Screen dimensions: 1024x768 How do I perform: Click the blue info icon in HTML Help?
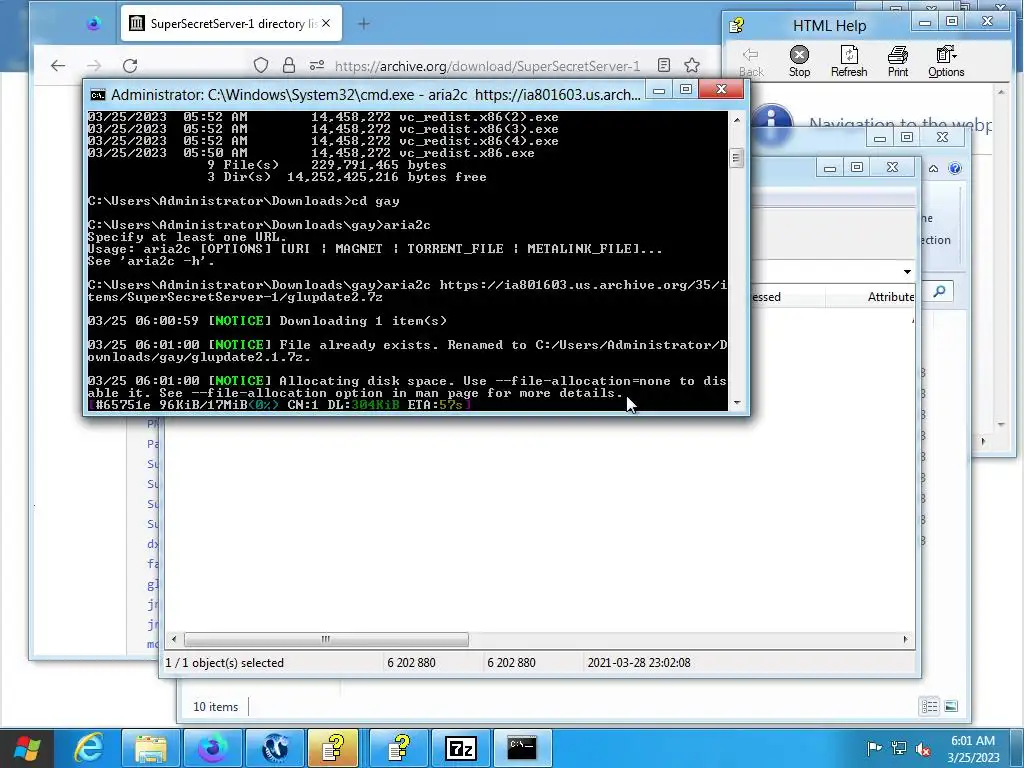[771, 122]
